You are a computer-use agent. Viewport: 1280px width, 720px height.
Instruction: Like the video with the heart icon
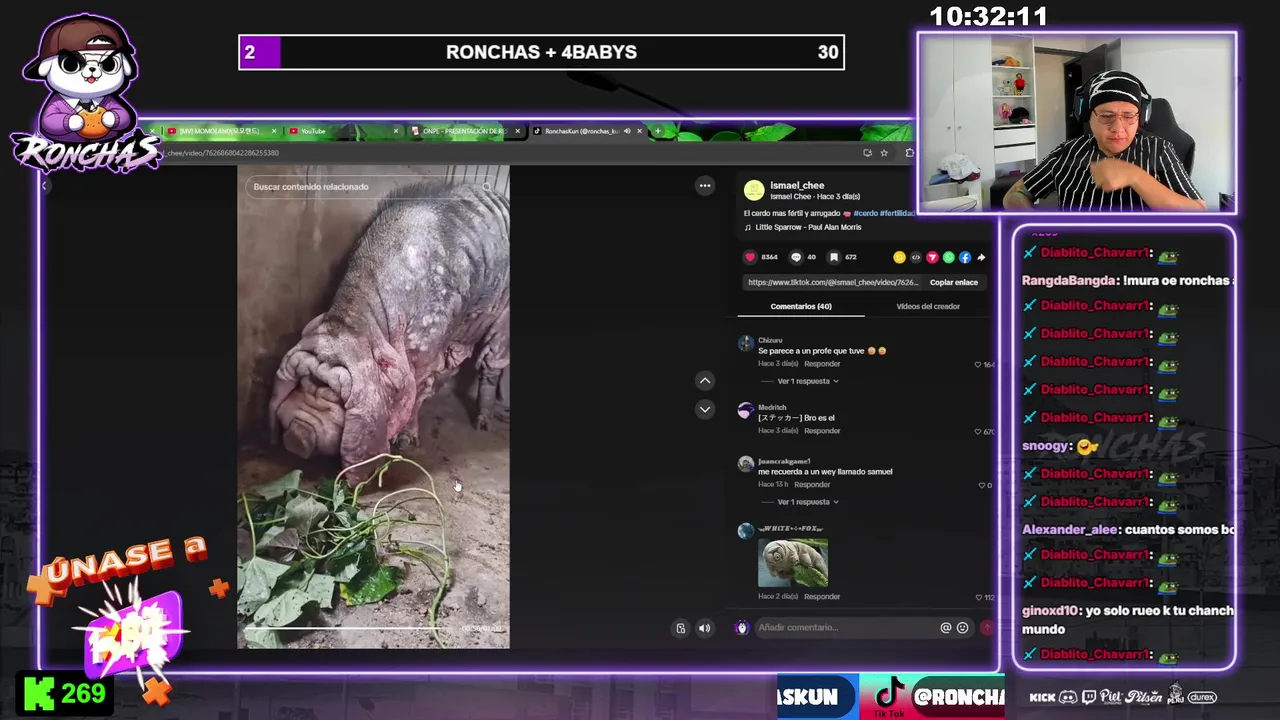coord(750,257)
